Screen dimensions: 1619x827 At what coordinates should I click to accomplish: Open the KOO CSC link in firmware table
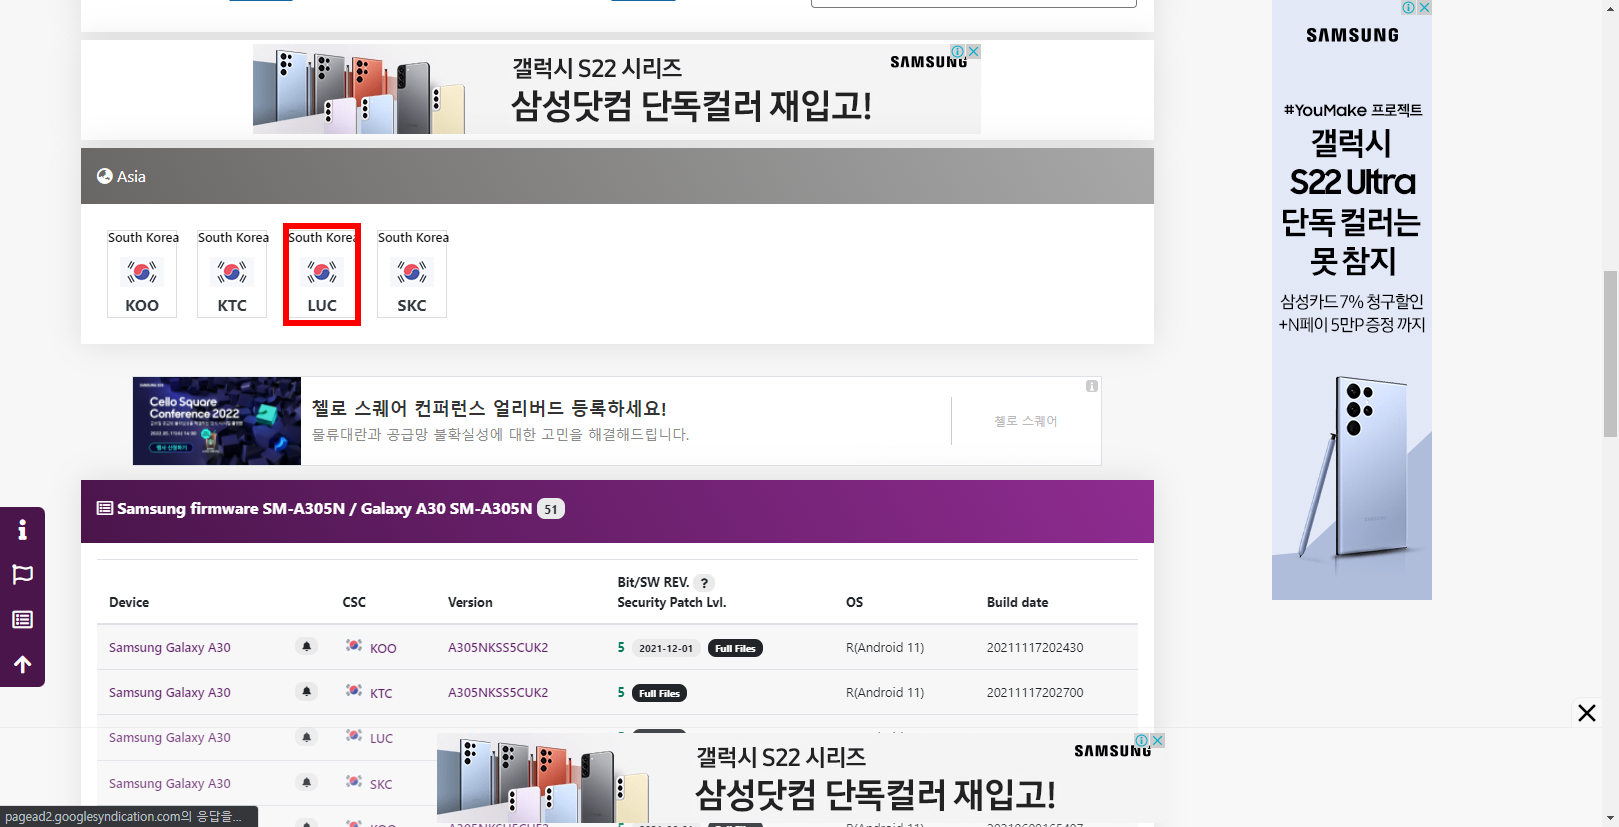[x=383, y=648]
